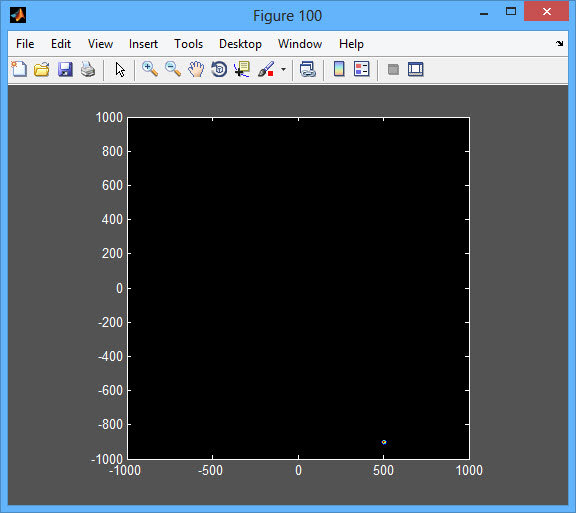Click the New Figure icon
The width and height of the screenshot is (576, 513).
click(x=19, y=69)
